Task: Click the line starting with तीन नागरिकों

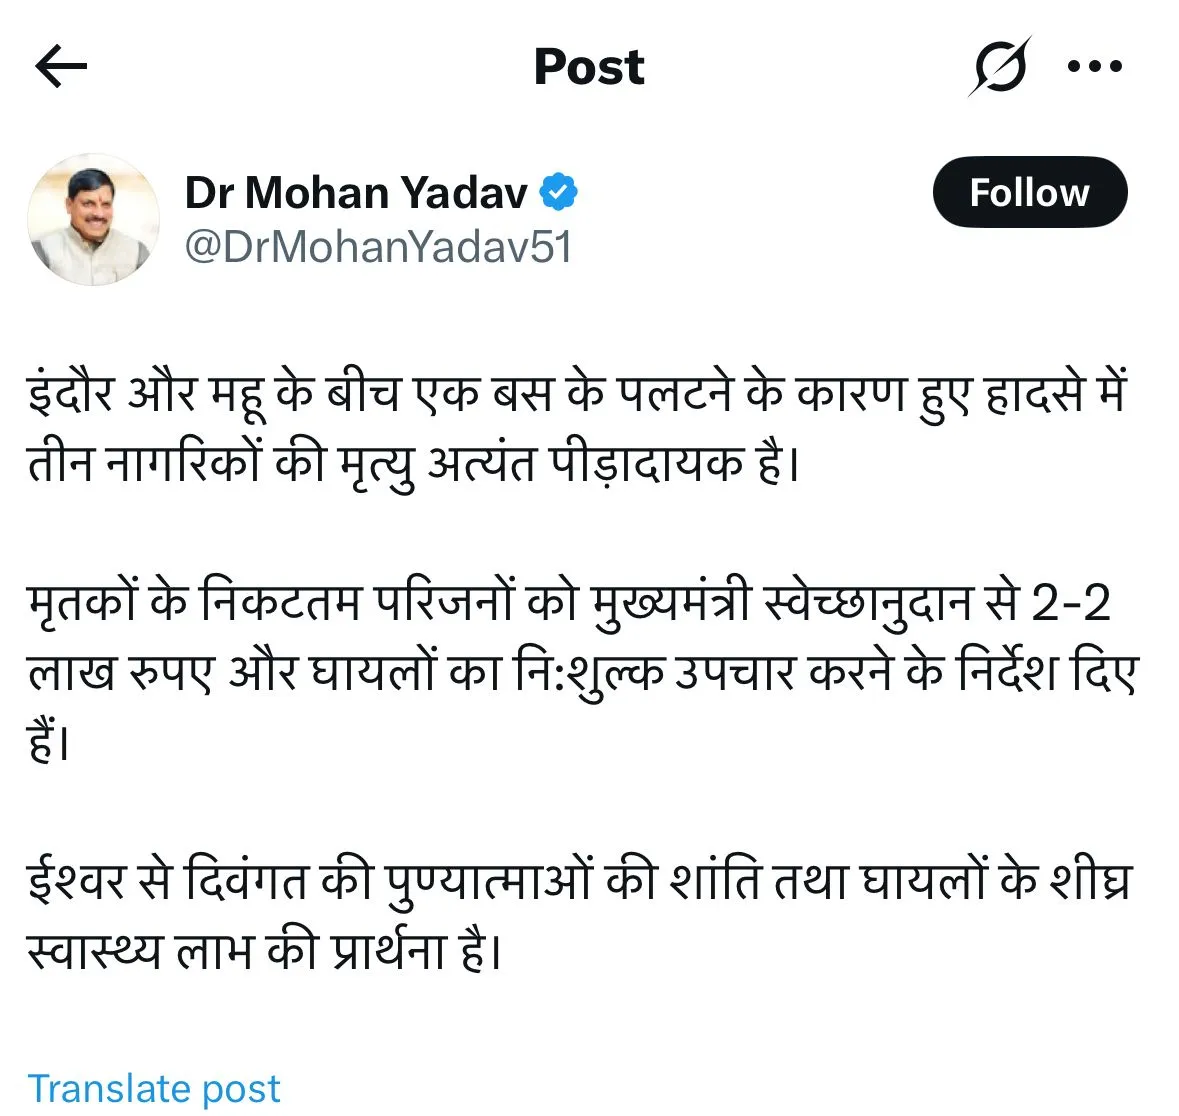Action: tap(413, 464)
